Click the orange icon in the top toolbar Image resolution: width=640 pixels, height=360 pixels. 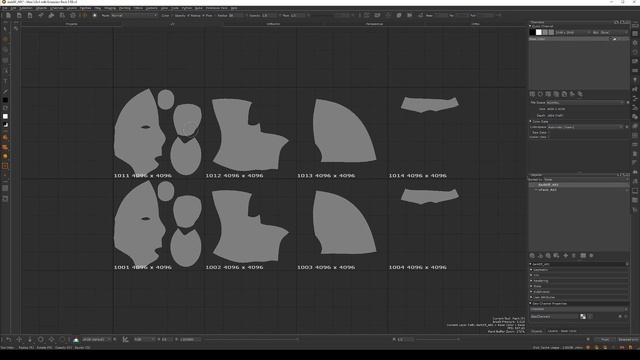(83, 15)
